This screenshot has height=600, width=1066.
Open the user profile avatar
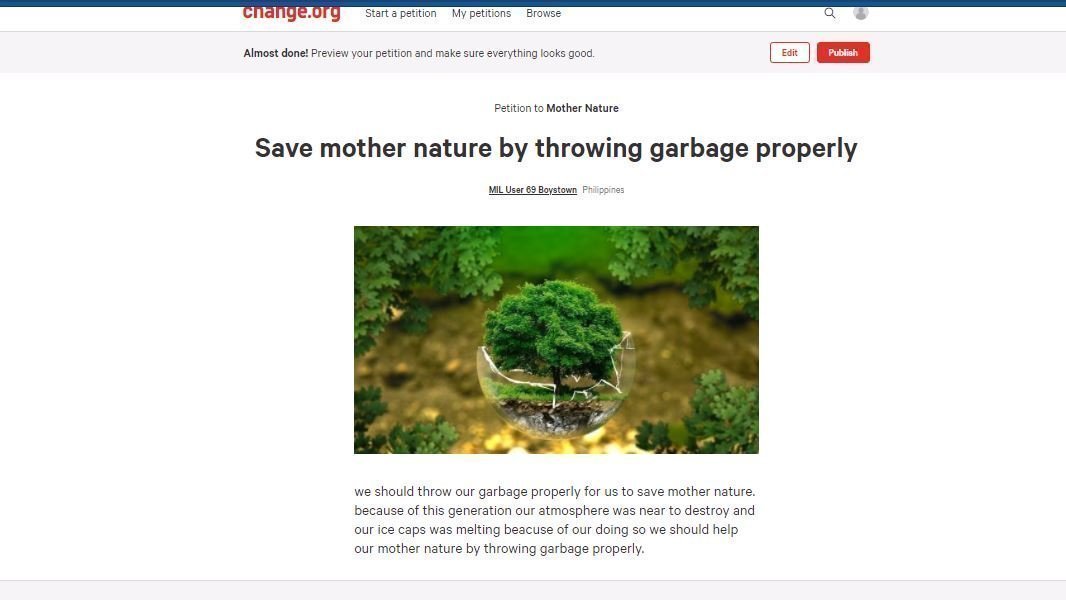point(861,13)
